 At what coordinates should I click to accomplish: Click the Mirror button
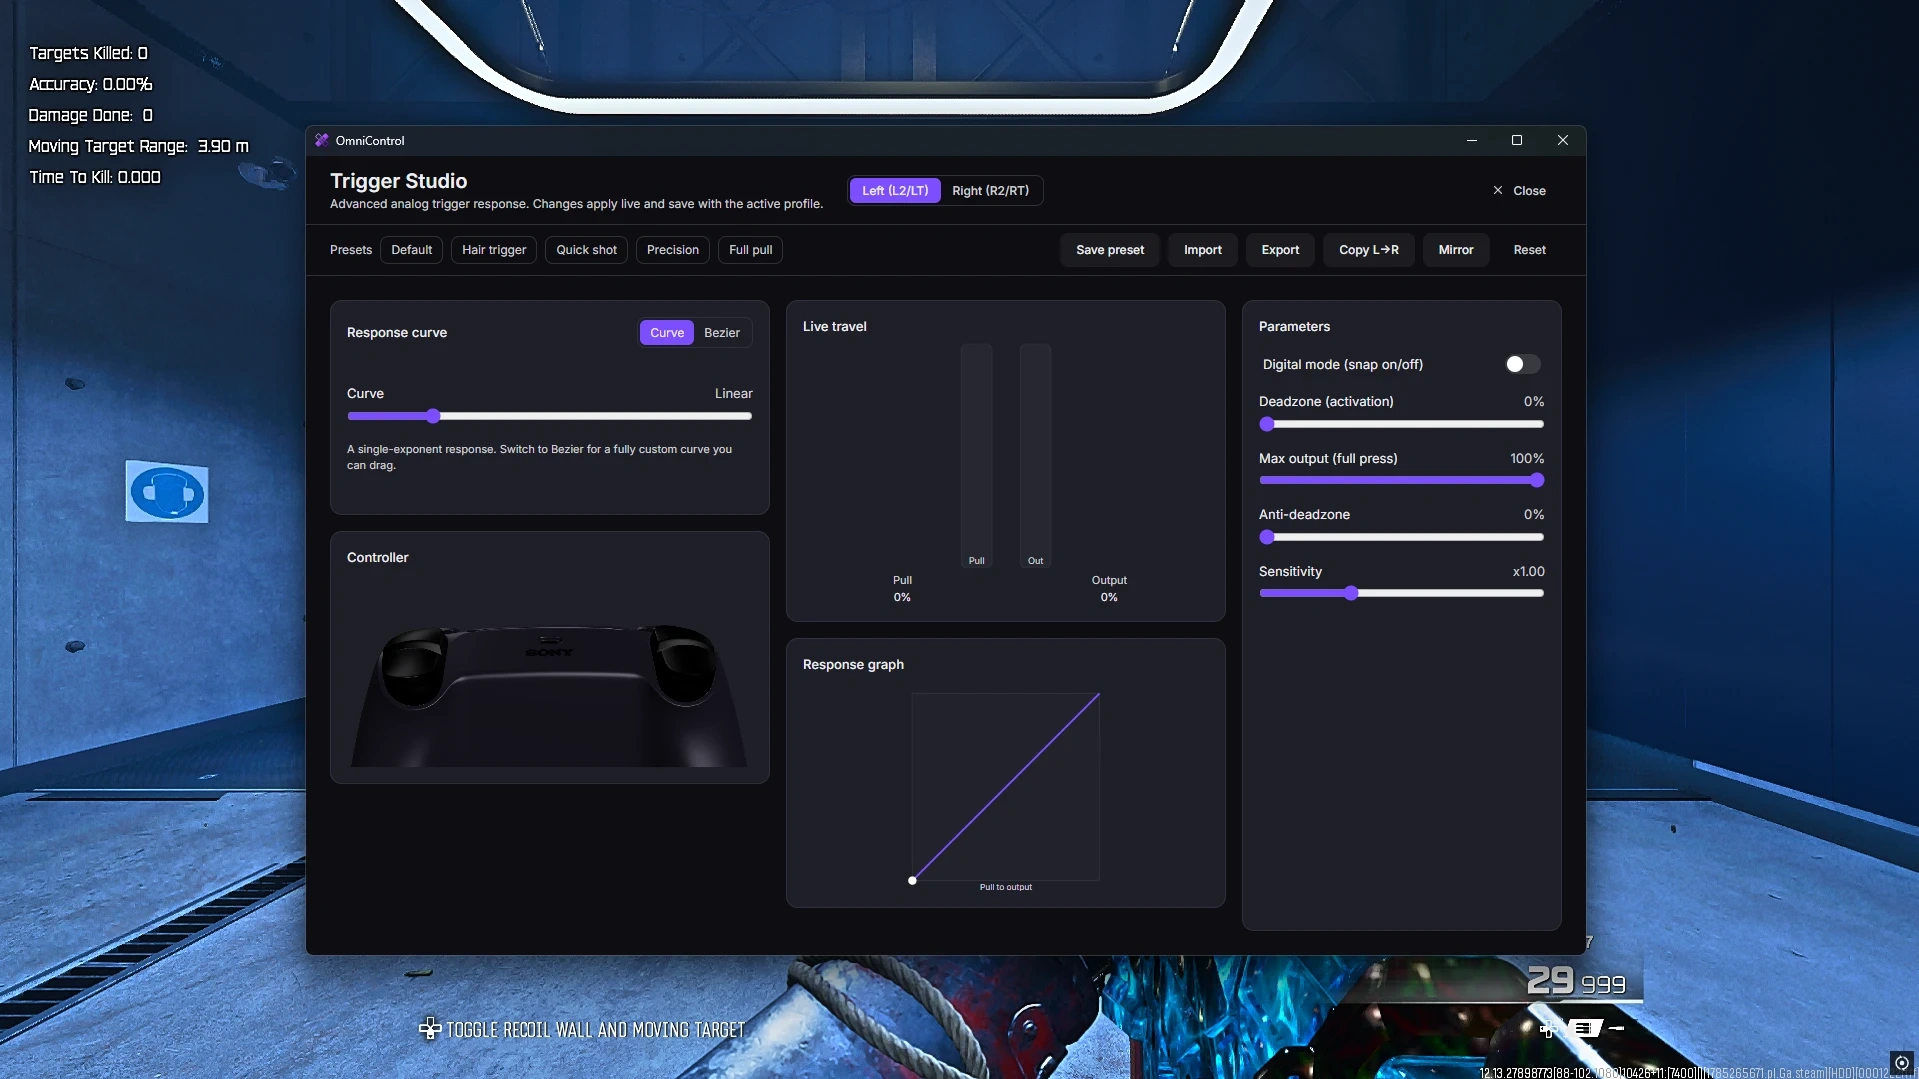pos(1456,250)
